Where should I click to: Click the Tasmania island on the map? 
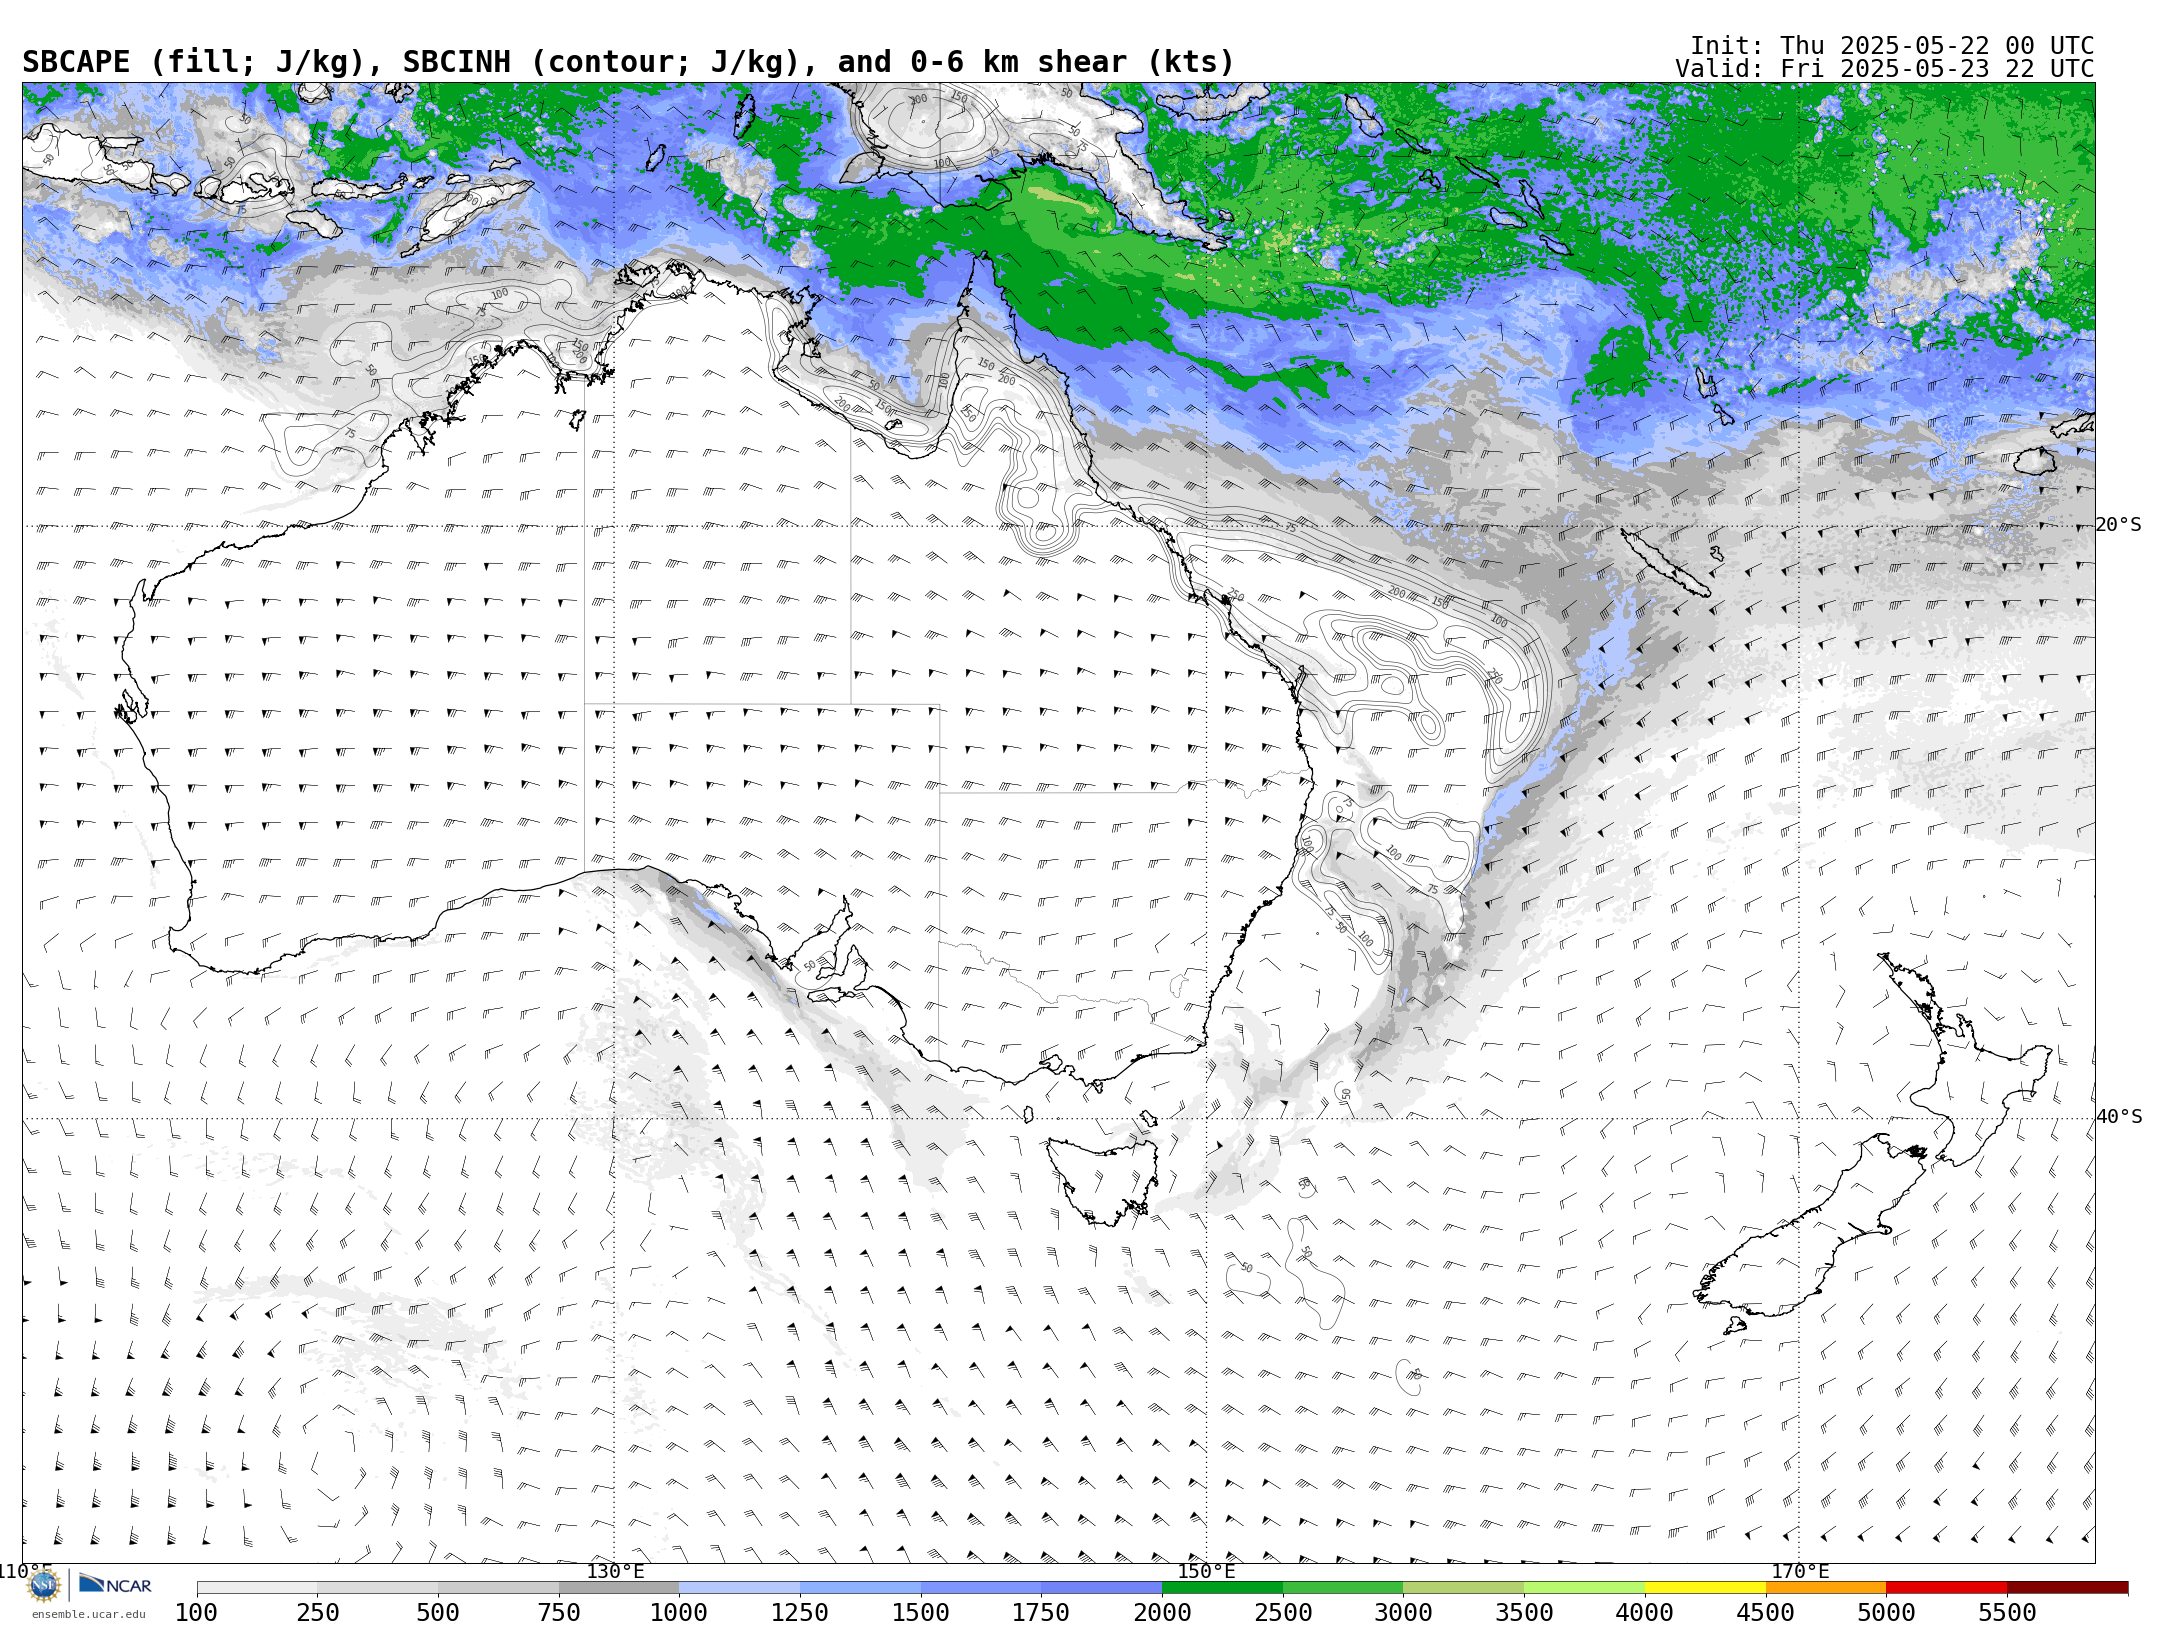coord(1105,1183)
